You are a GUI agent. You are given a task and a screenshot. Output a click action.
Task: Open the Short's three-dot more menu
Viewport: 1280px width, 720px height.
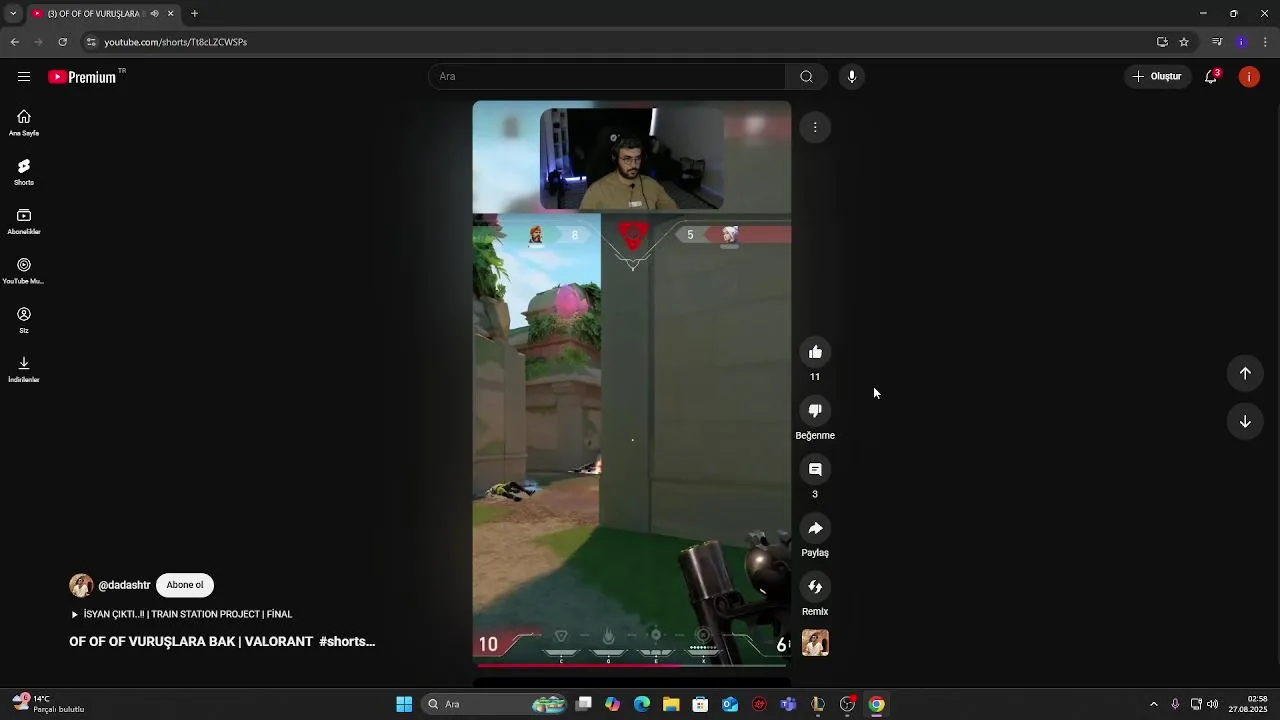815,127
